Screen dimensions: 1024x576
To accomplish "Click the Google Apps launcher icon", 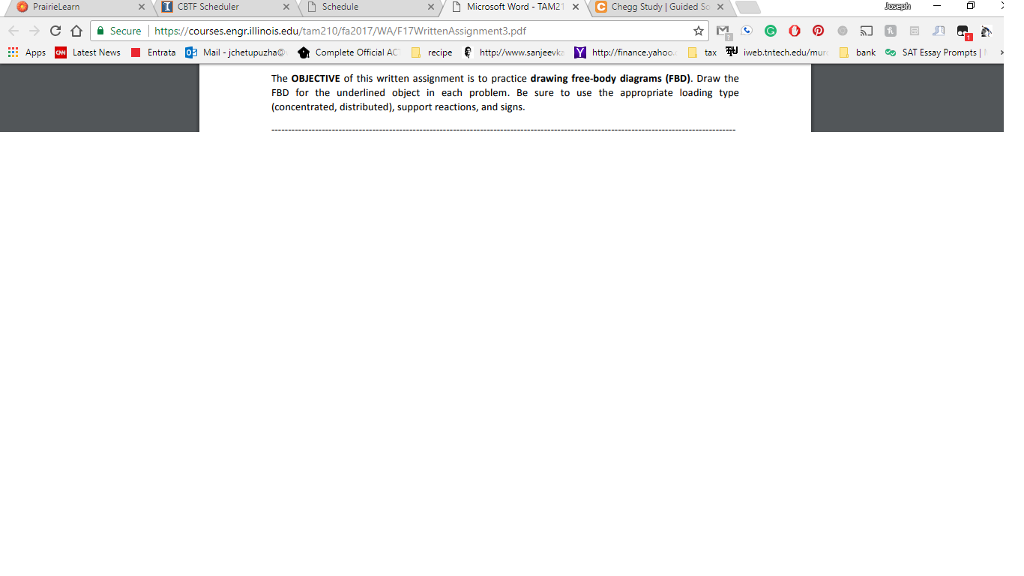I will click(13, 52).
